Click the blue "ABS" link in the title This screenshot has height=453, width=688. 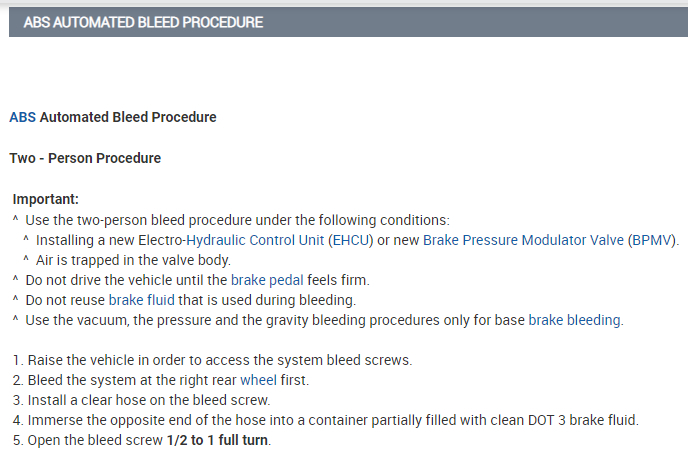22,117
